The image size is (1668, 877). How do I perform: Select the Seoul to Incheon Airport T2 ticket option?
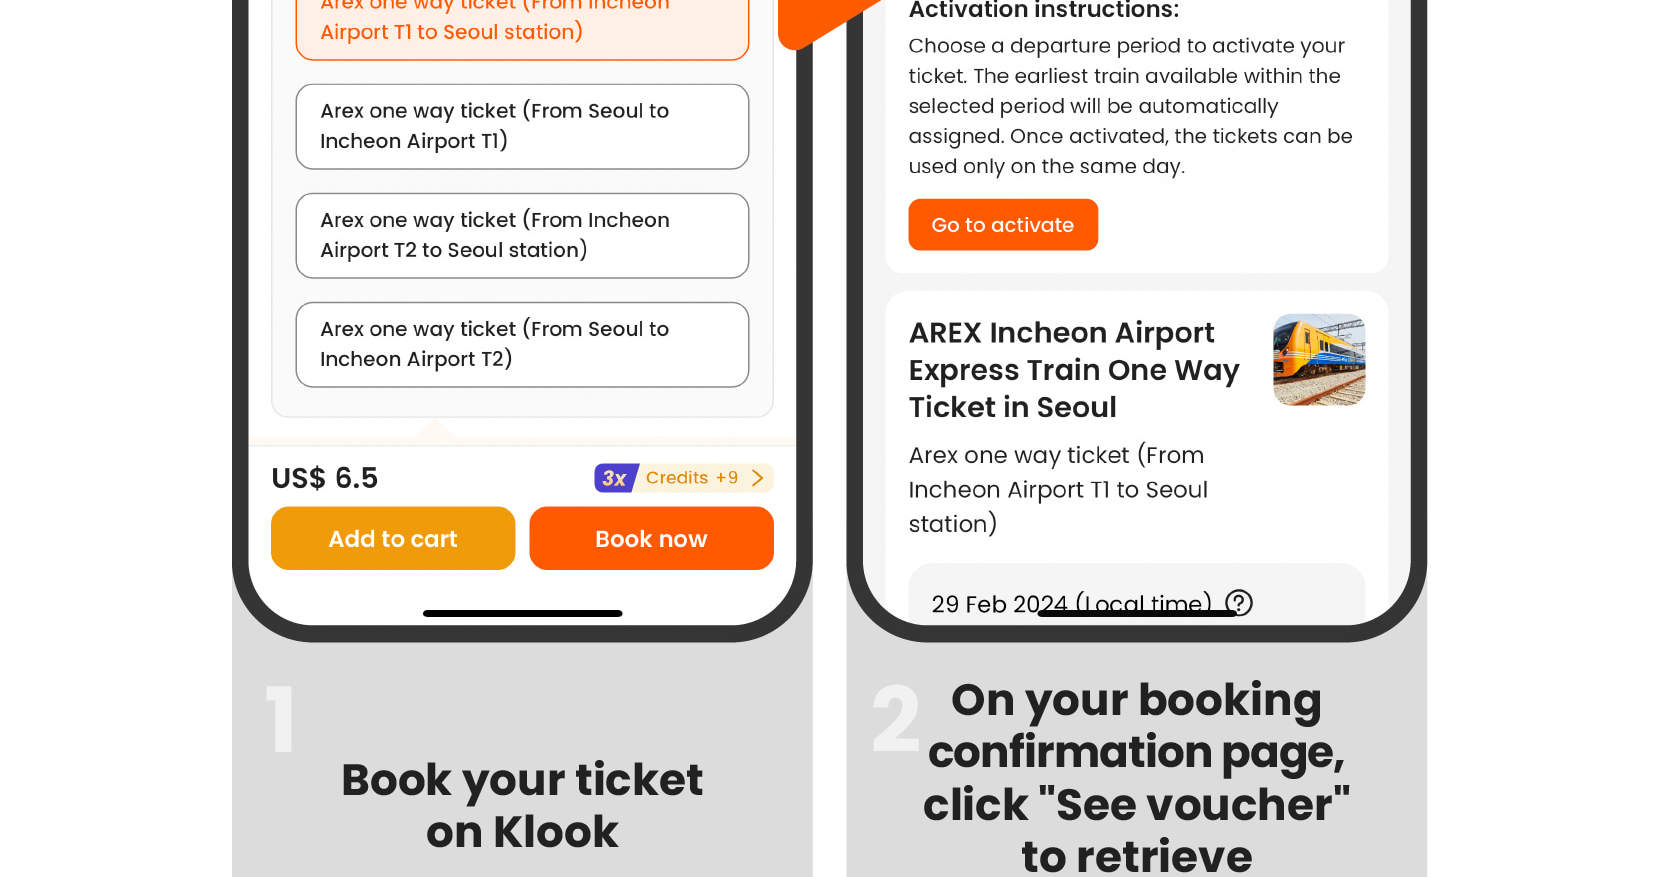click(522, 344)
